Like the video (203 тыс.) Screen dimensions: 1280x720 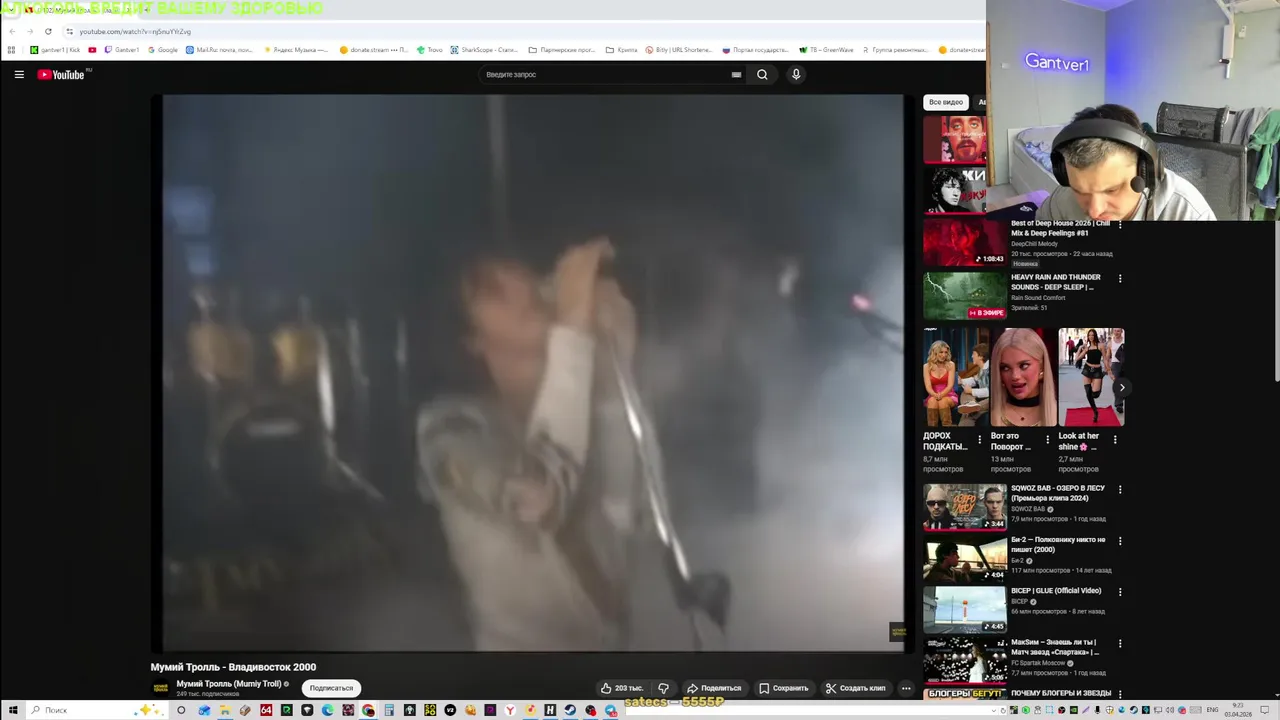point(621,688)
